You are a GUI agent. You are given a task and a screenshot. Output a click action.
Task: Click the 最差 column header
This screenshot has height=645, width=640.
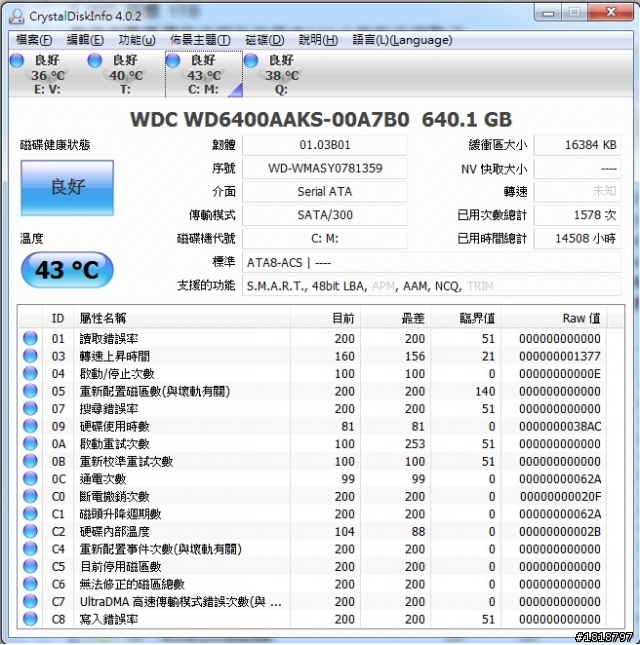click(396, 318)
